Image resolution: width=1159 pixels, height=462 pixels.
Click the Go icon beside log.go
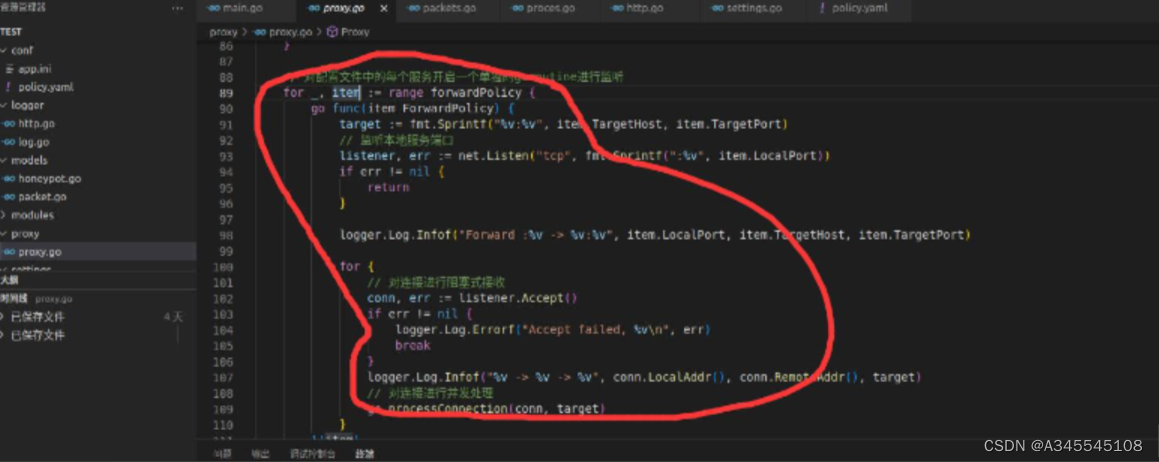tap(10, 142)
